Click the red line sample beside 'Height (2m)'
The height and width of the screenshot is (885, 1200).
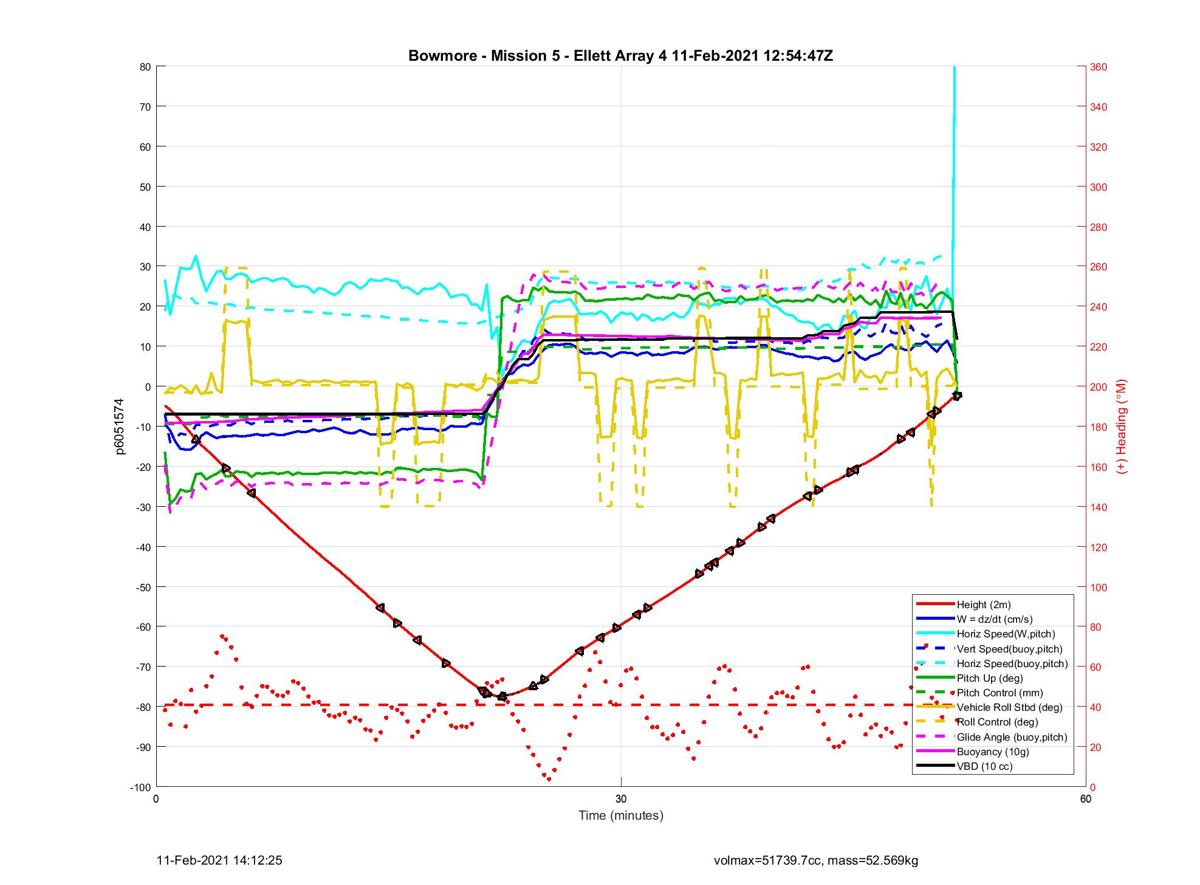point(935,605)
